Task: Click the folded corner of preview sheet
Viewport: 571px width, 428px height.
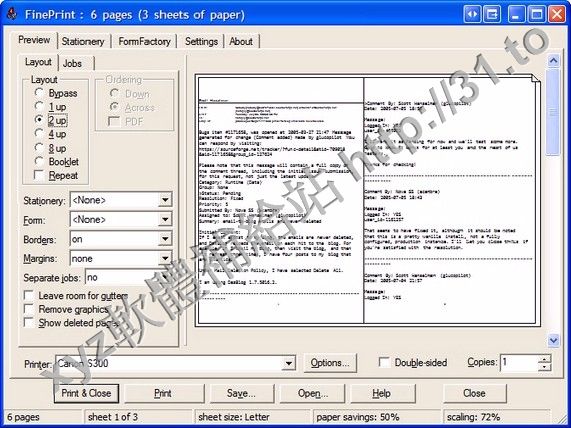Action: pos(536,79)
